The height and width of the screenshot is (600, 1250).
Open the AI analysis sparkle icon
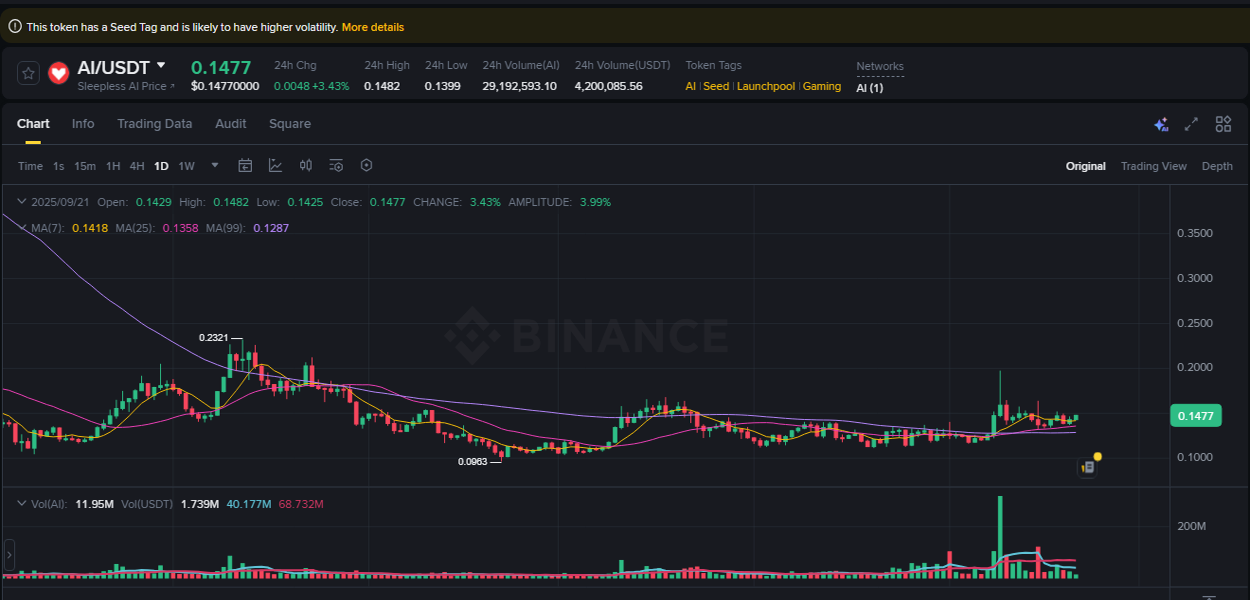[1161, 124]
